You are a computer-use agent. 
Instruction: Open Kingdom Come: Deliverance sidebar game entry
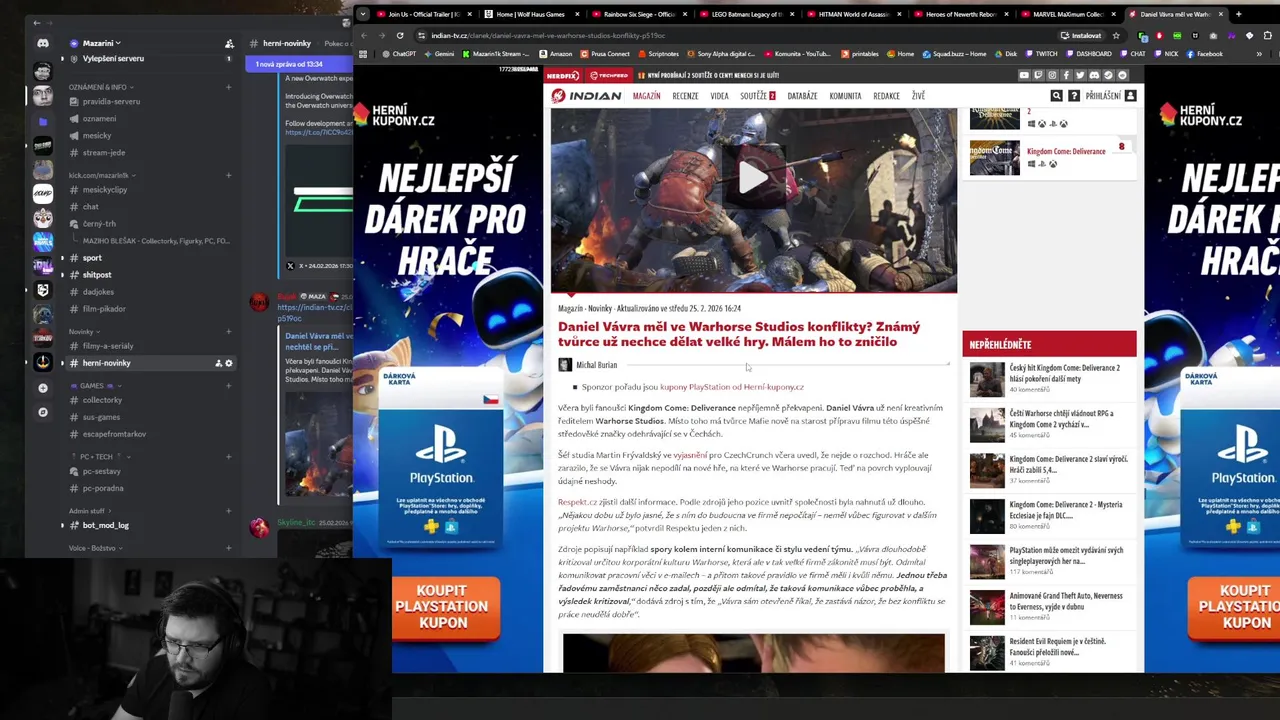tap(1052, 157)
